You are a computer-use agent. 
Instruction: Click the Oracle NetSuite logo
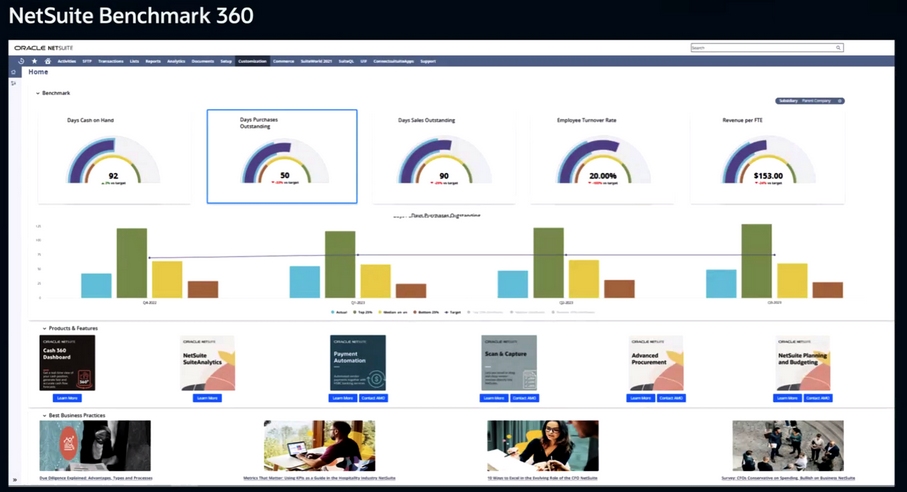tap(44, 48)
